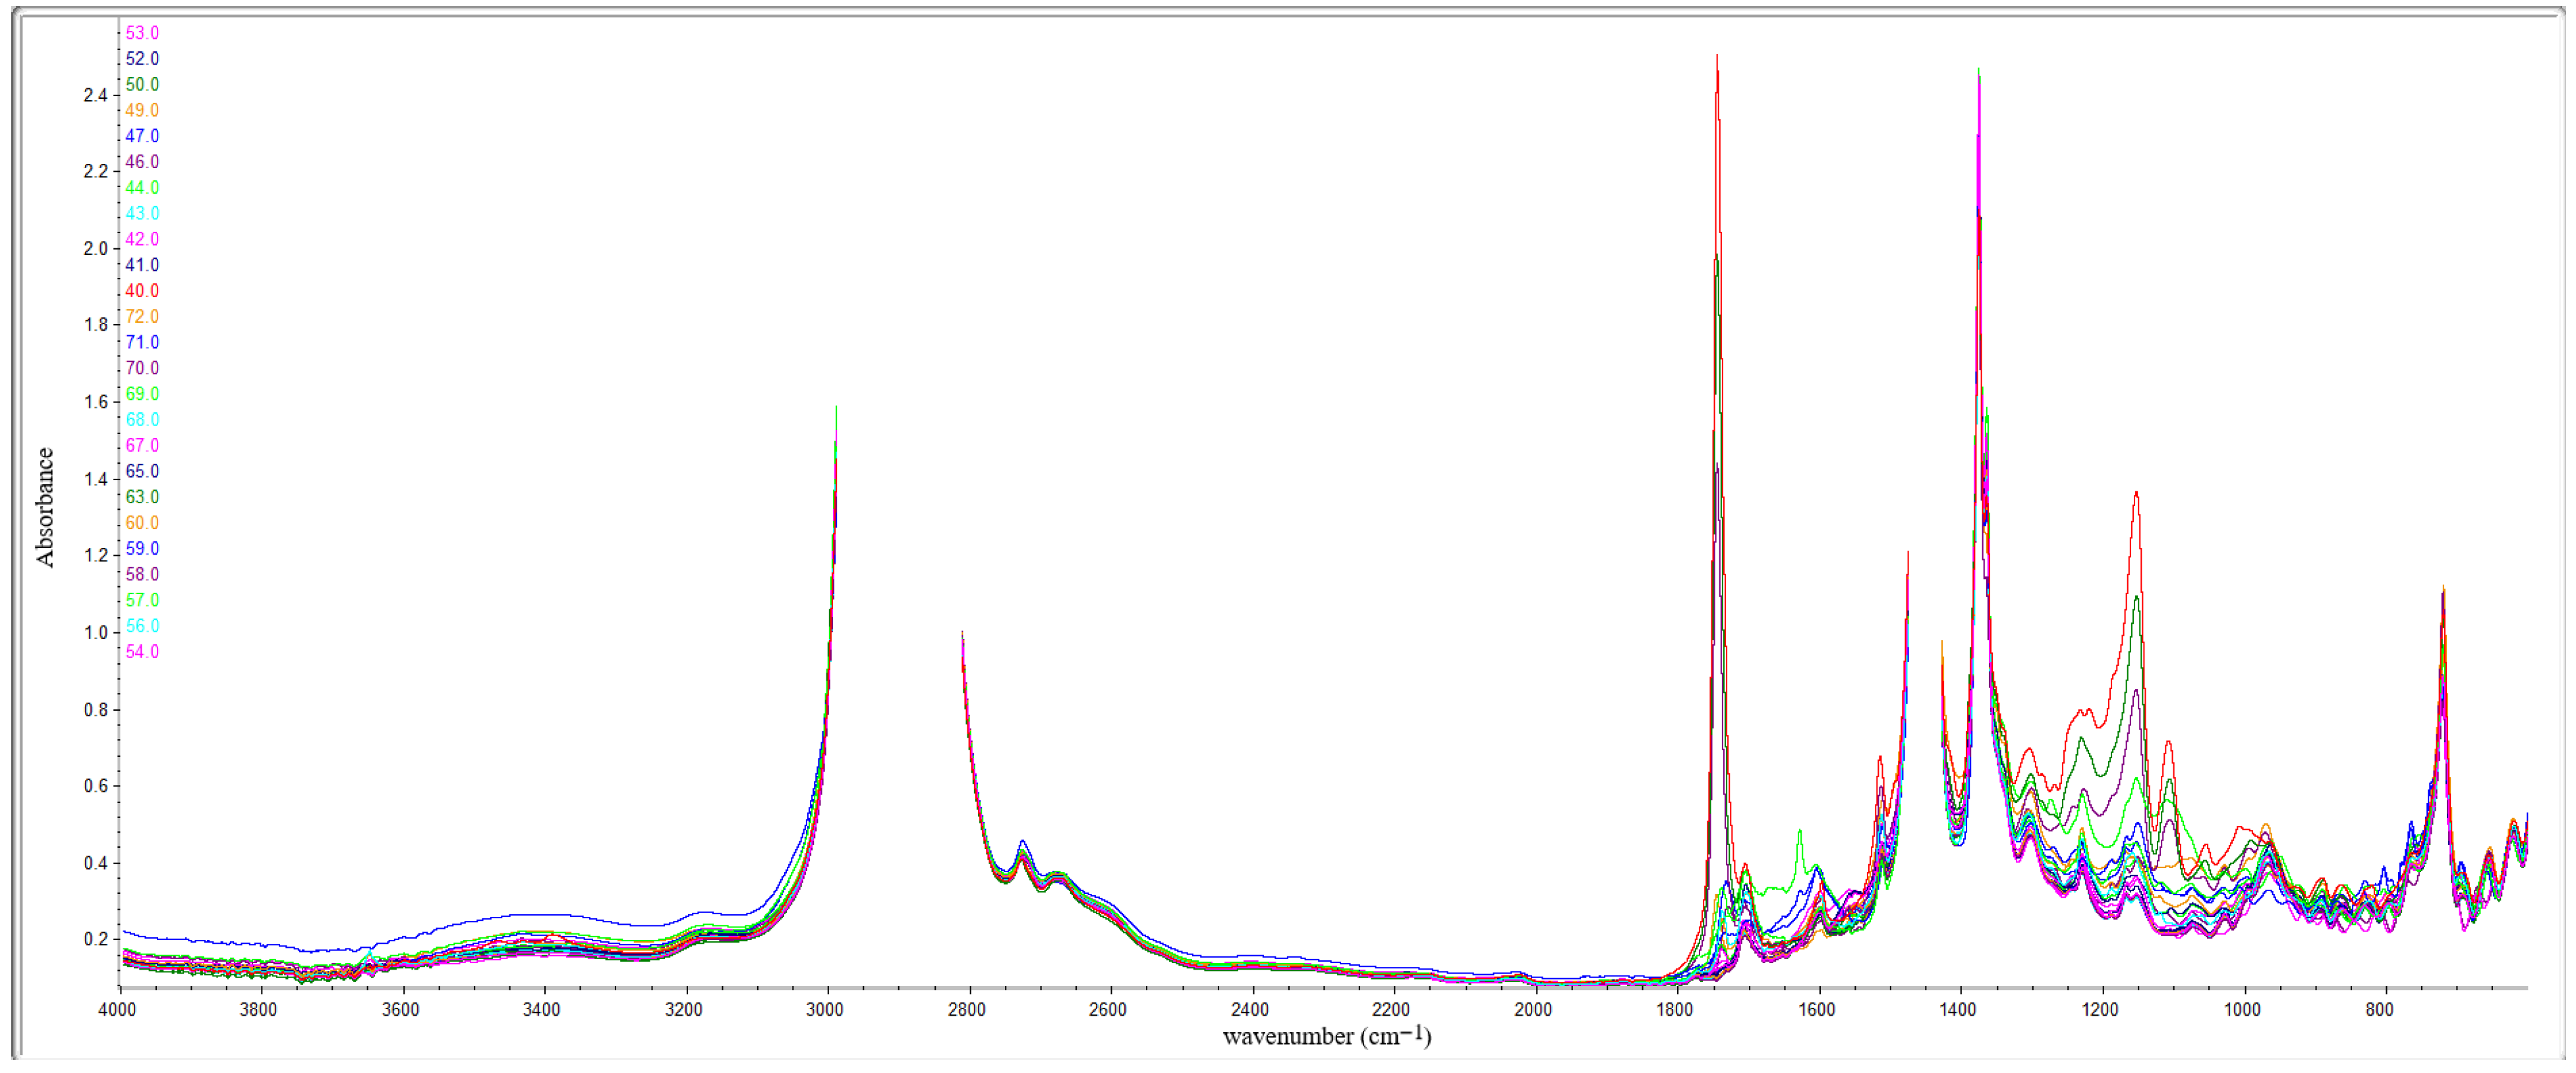Click the tallest red peak near 1740

click(1717, 58)
